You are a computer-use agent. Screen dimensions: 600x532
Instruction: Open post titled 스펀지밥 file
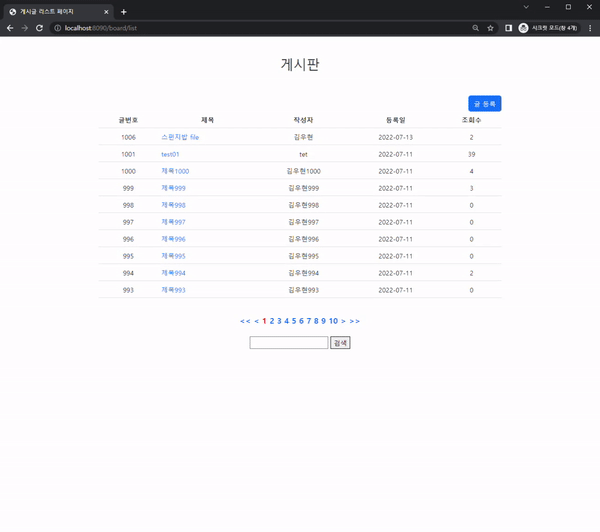(x=180, y=137)
